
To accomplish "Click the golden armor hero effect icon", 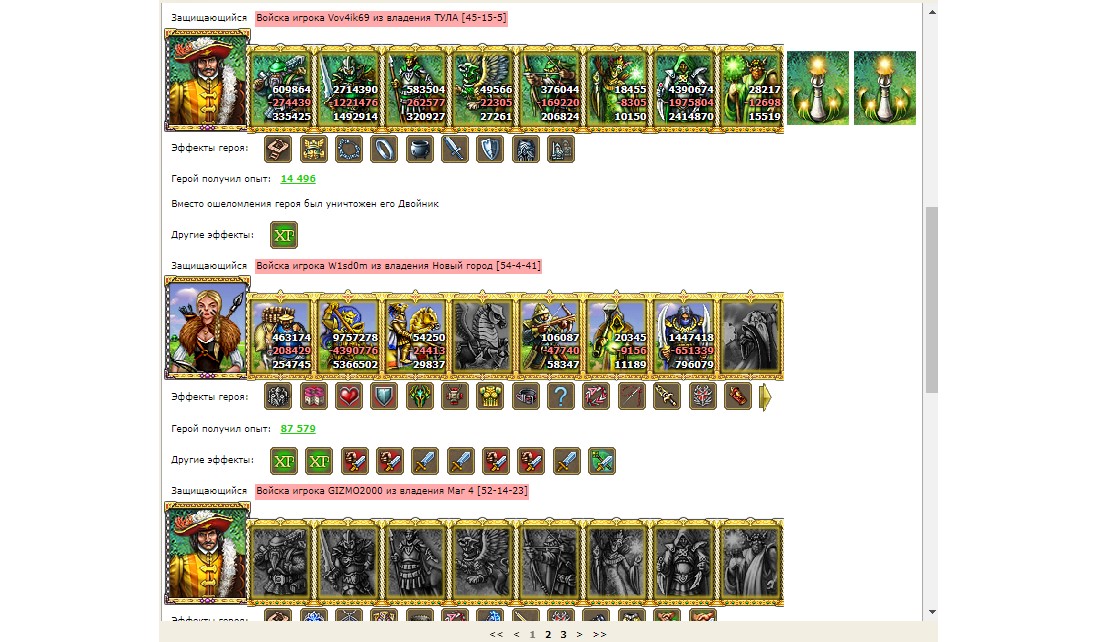I will 490,397.
